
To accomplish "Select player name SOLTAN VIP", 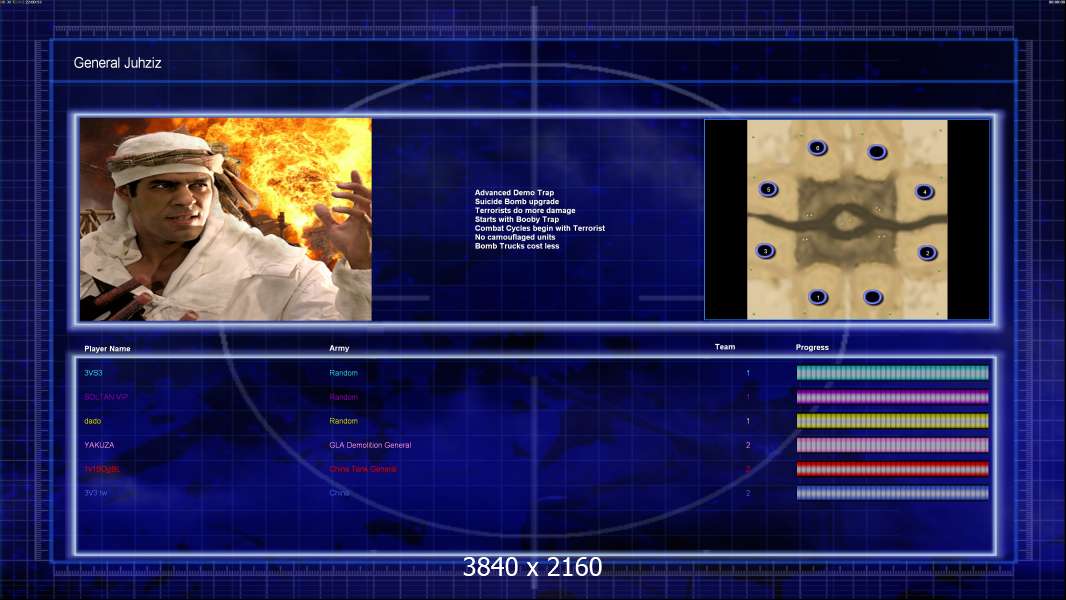I will click(x=106, y=397).
